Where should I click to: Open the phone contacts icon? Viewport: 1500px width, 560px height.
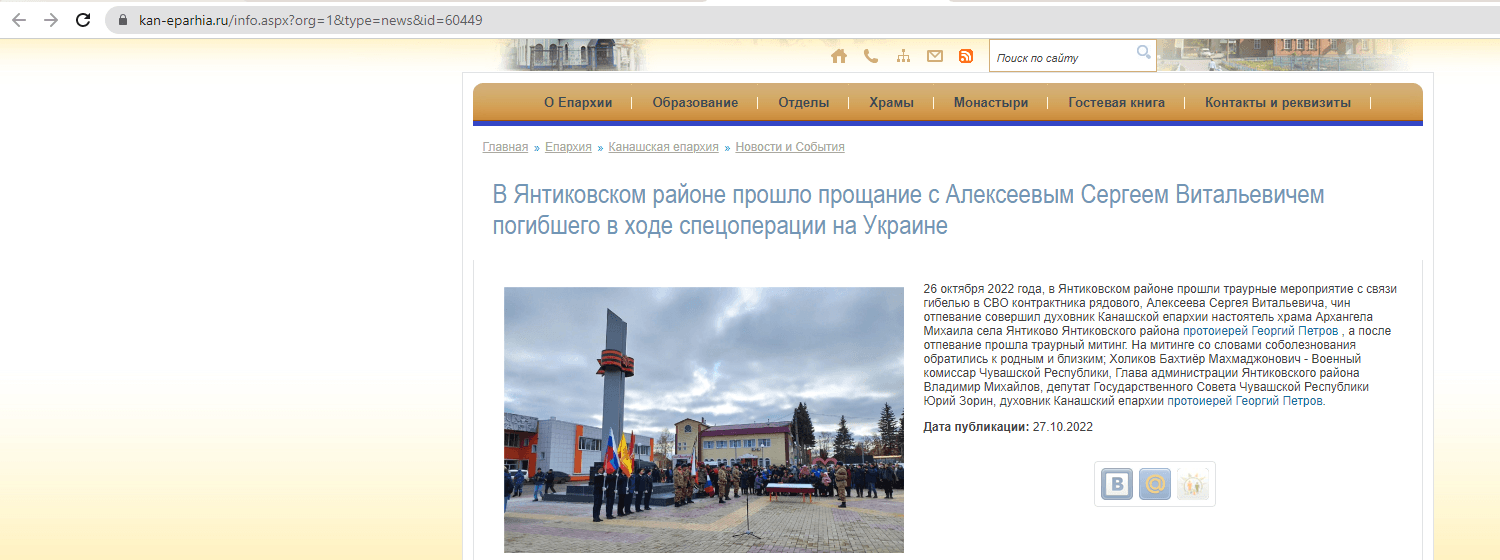click(871, 57)
